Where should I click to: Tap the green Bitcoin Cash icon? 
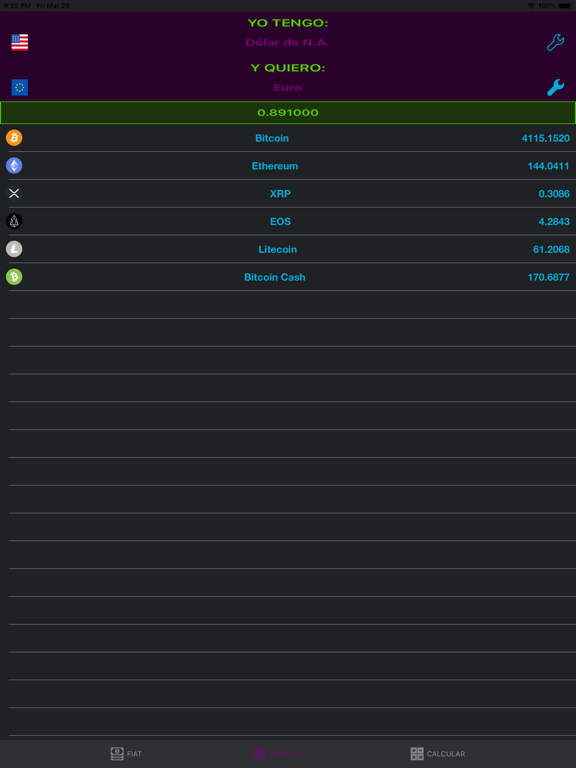point(14,277)
